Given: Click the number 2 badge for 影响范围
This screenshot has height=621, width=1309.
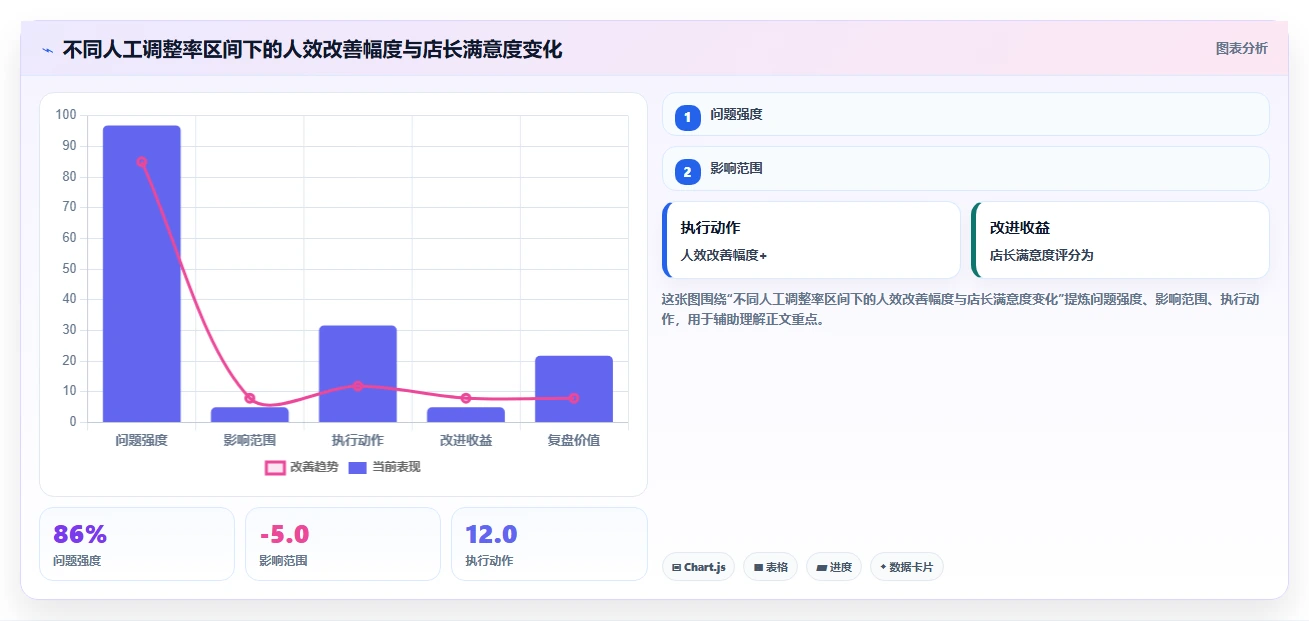Looking at the screenshot, I should pyautogui.click(x=688, y=172).
